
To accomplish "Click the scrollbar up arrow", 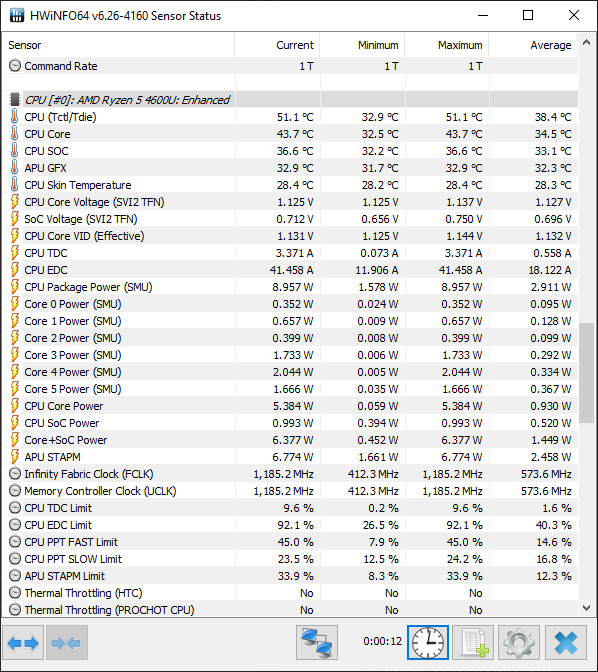I will (x=586, y=42).
